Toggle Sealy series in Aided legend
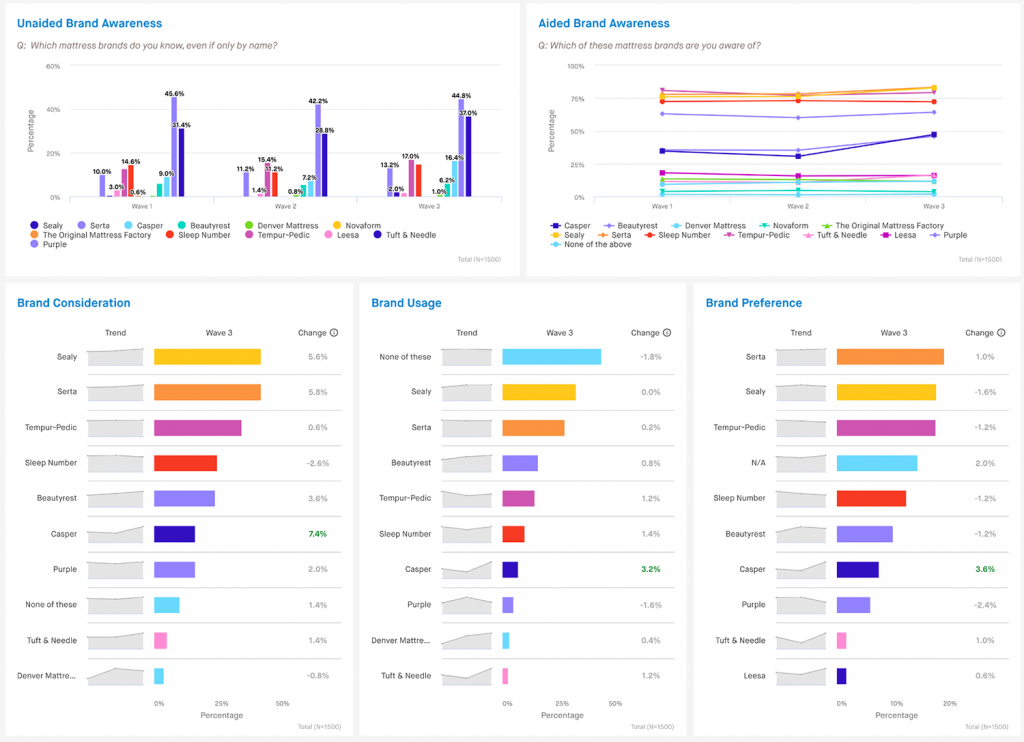1024x742 pixels. point(568,234)
